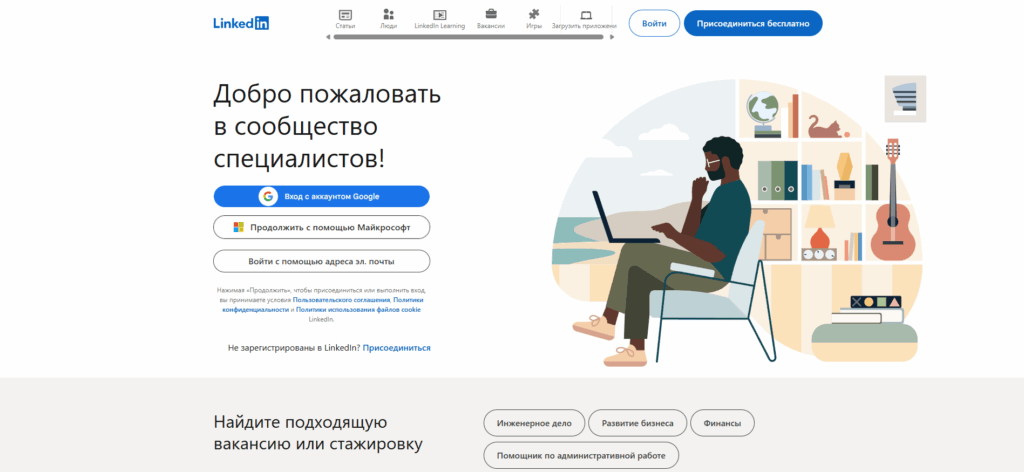Select the Финансы category chip
The width and height of the screenshot is (1024, 472).
point(722,423)
